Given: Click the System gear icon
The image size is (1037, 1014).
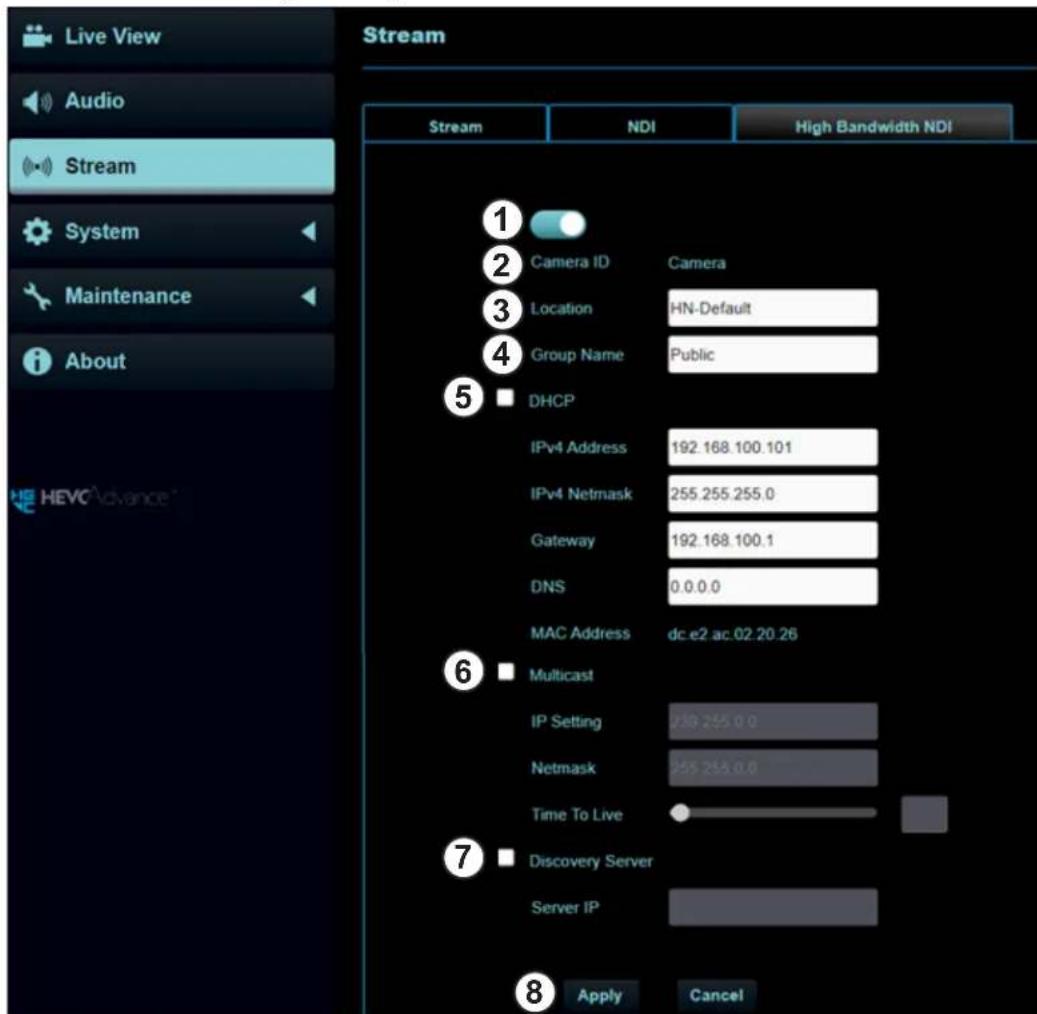Looking at the screenshot, I should coord(37,232).
